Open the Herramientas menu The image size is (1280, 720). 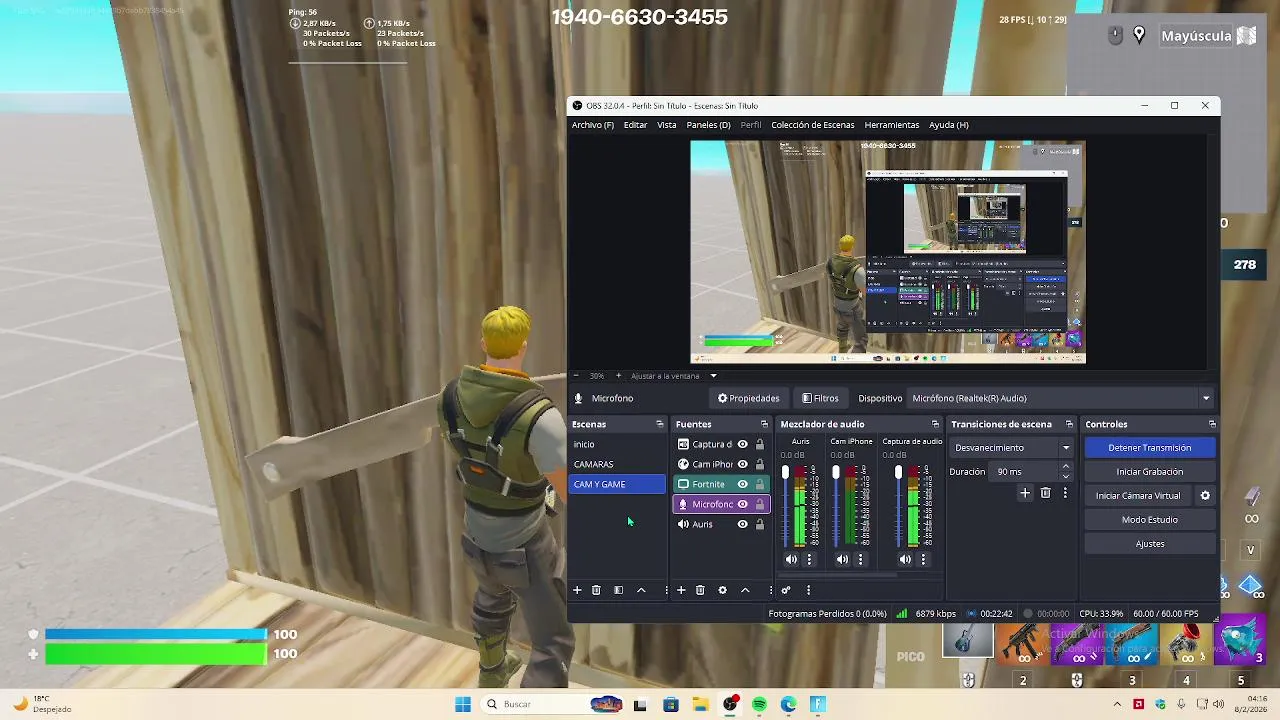(x=892, y=125)
